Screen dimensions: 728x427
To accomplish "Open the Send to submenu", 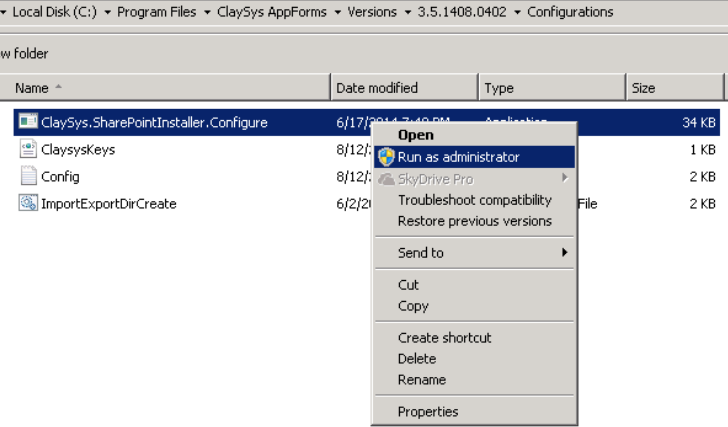I will click(x=474, y=252).
